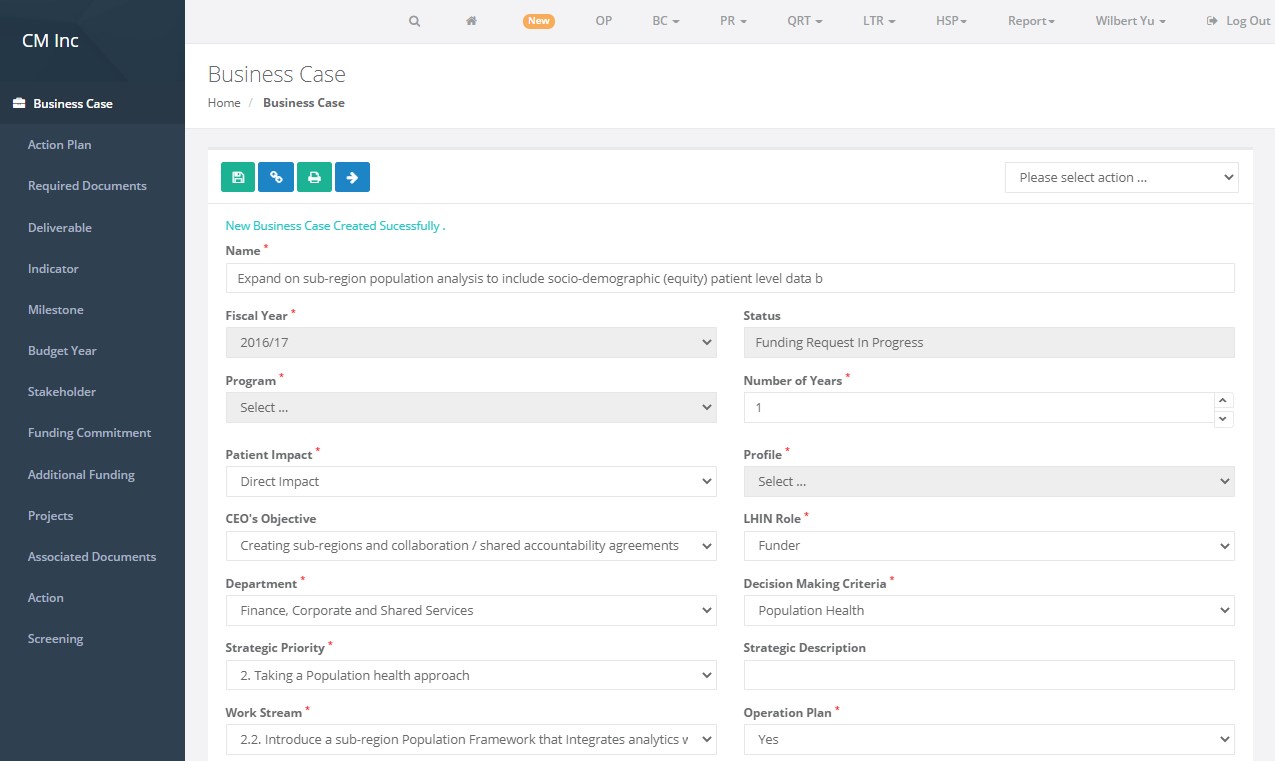Click the blue link icon button

click(276, 177)
